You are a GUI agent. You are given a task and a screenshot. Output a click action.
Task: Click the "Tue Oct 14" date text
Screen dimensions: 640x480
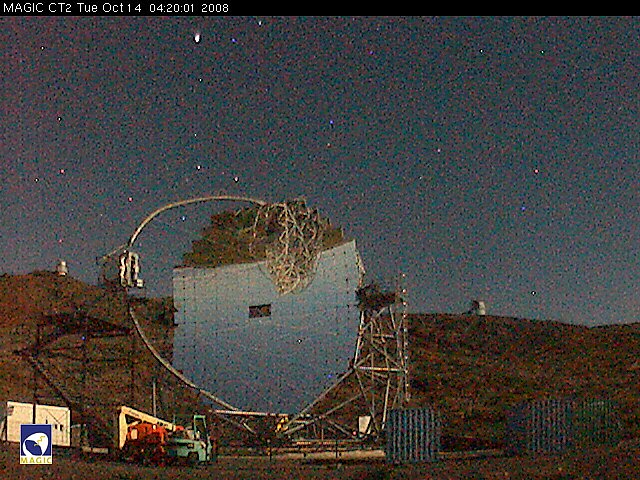[110, 7]
